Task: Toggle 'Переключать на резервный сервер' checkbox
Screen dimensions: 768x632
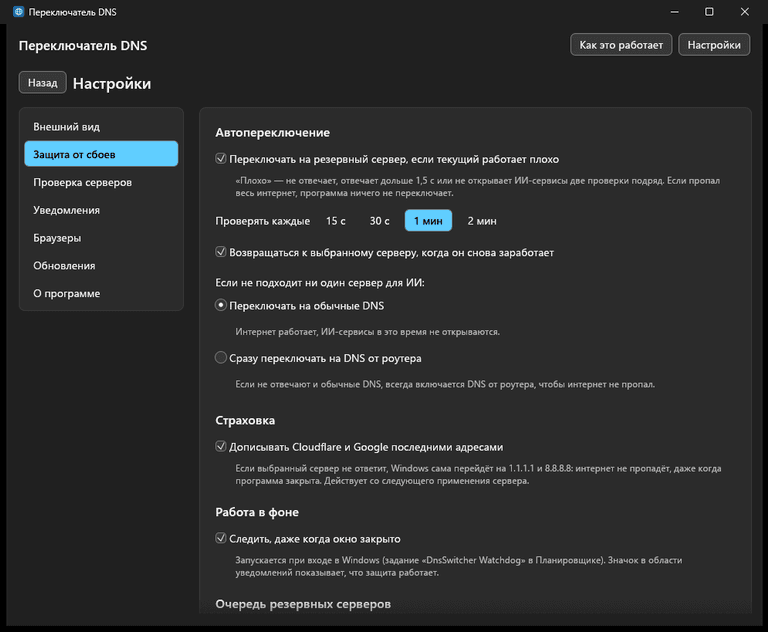Action: point(221,159)
